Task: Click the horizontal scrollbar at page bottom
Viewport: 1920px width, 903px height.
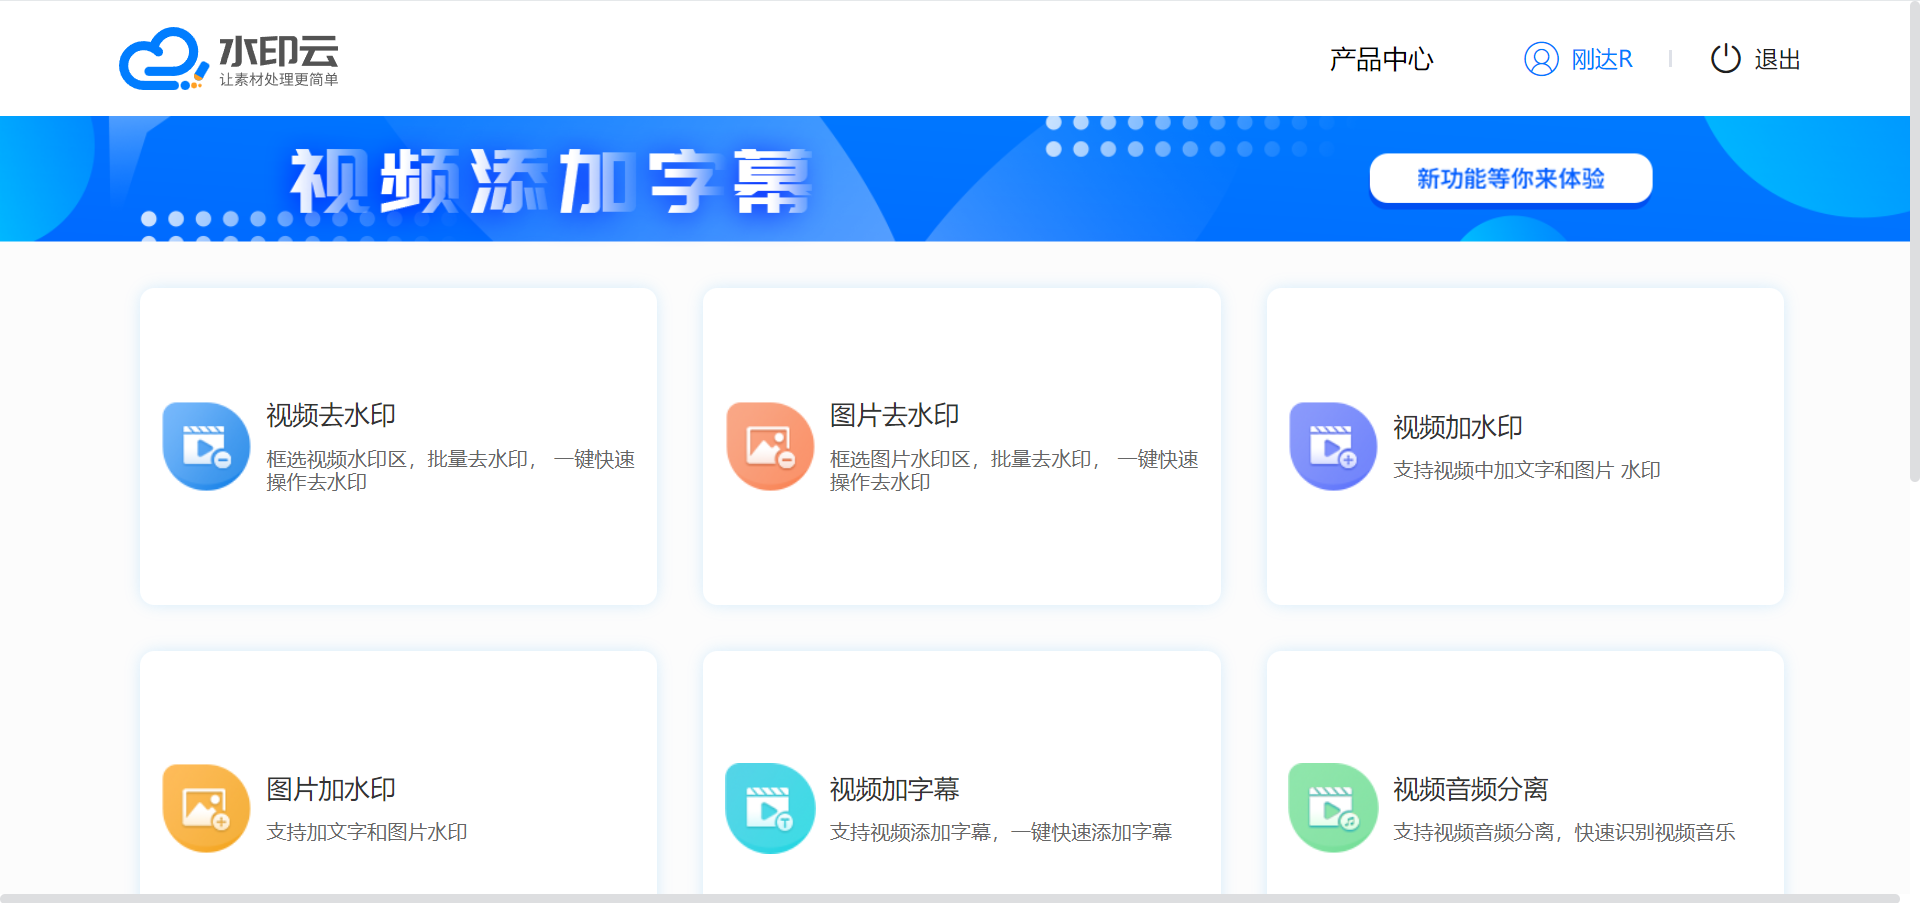Action: click(x=950, y=898)
